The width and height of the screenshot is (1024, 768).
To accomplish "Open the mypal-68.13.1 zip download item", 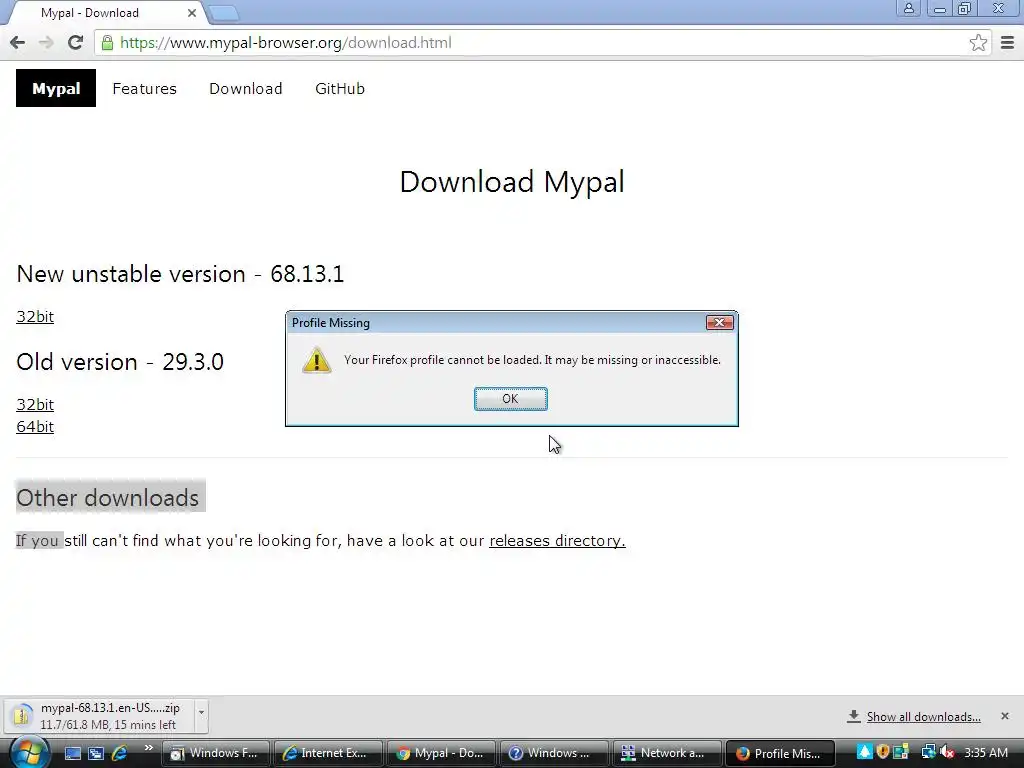I will [101, 716].
